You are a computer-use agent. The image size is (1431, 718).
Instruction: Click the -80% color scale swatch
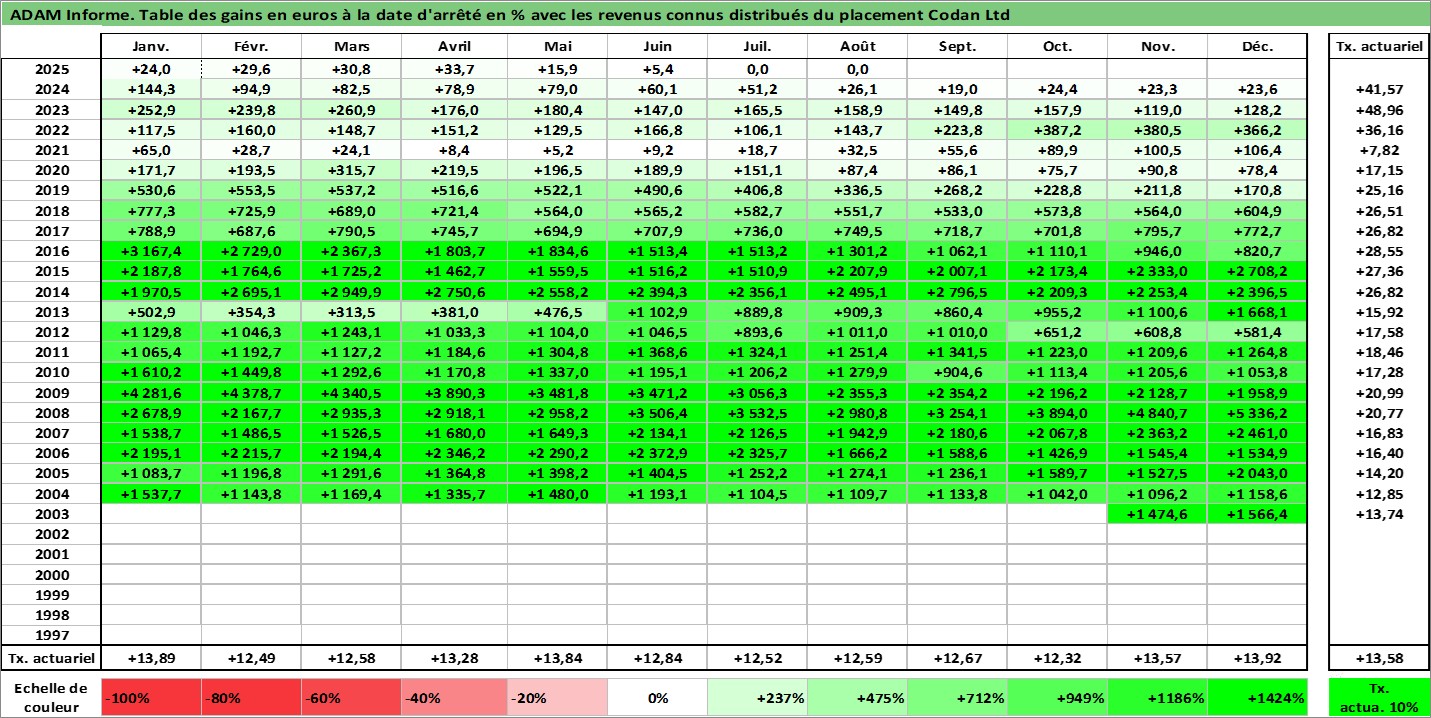click(252, 697)
